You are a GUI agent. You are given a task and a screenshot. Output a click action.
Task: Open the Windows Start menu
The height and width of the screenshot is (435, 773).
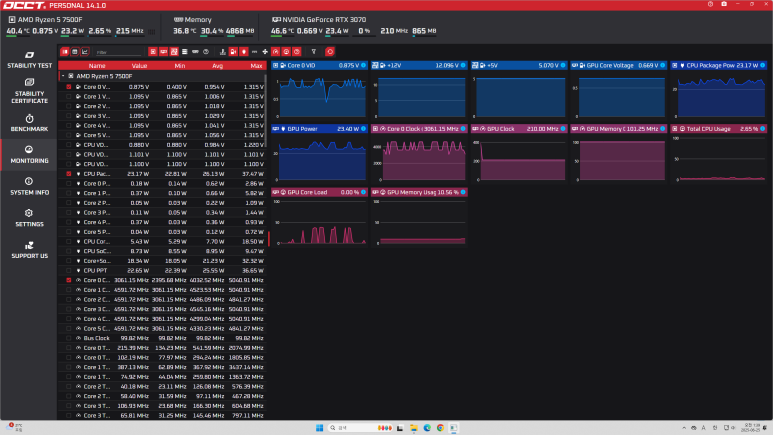319,428
